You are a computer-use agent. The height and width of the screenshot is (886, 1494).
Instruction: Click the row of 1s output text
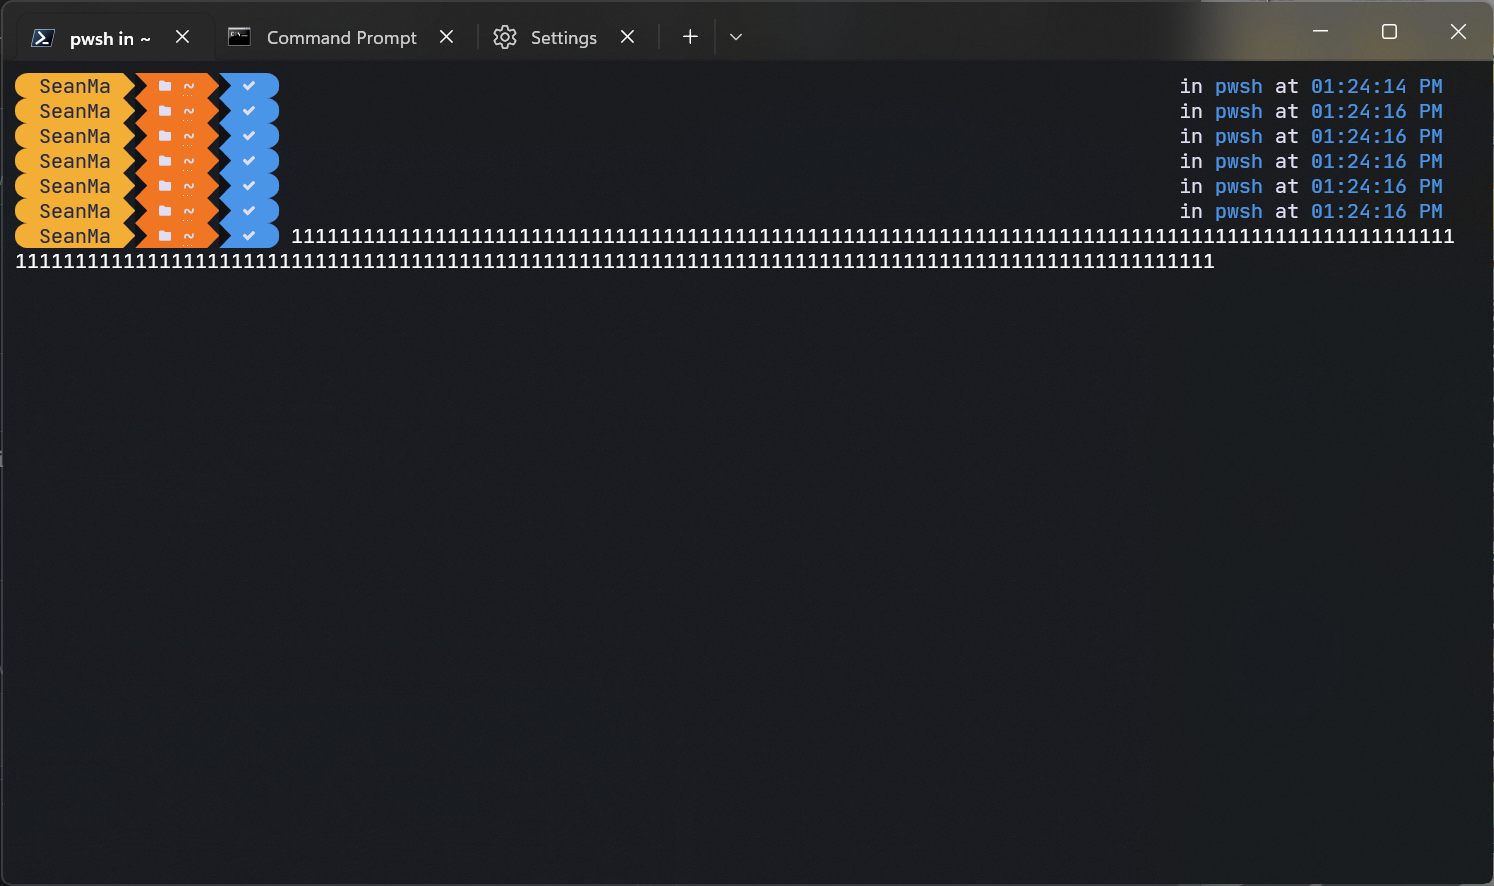700,260
